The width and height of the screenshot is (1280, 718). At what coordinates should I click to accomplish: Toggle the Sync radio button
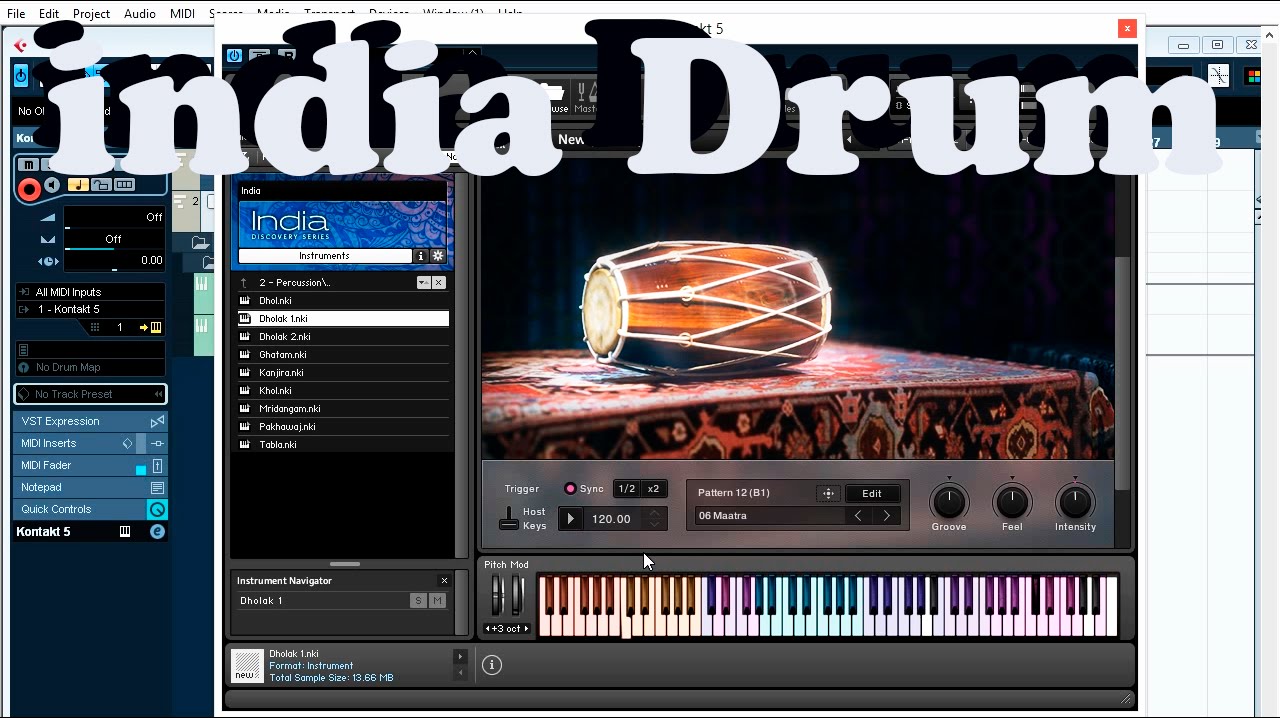[570, 489]
